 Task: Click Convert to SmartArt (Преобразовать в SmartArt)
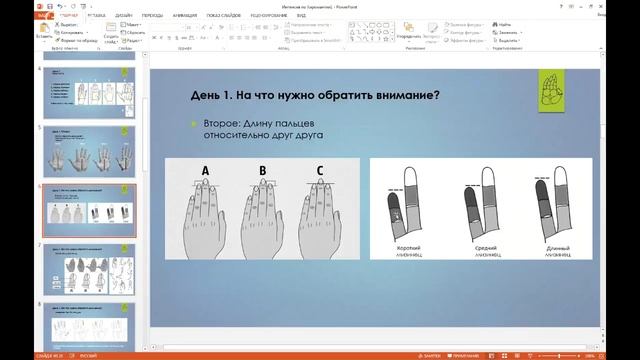click(313, 40)
